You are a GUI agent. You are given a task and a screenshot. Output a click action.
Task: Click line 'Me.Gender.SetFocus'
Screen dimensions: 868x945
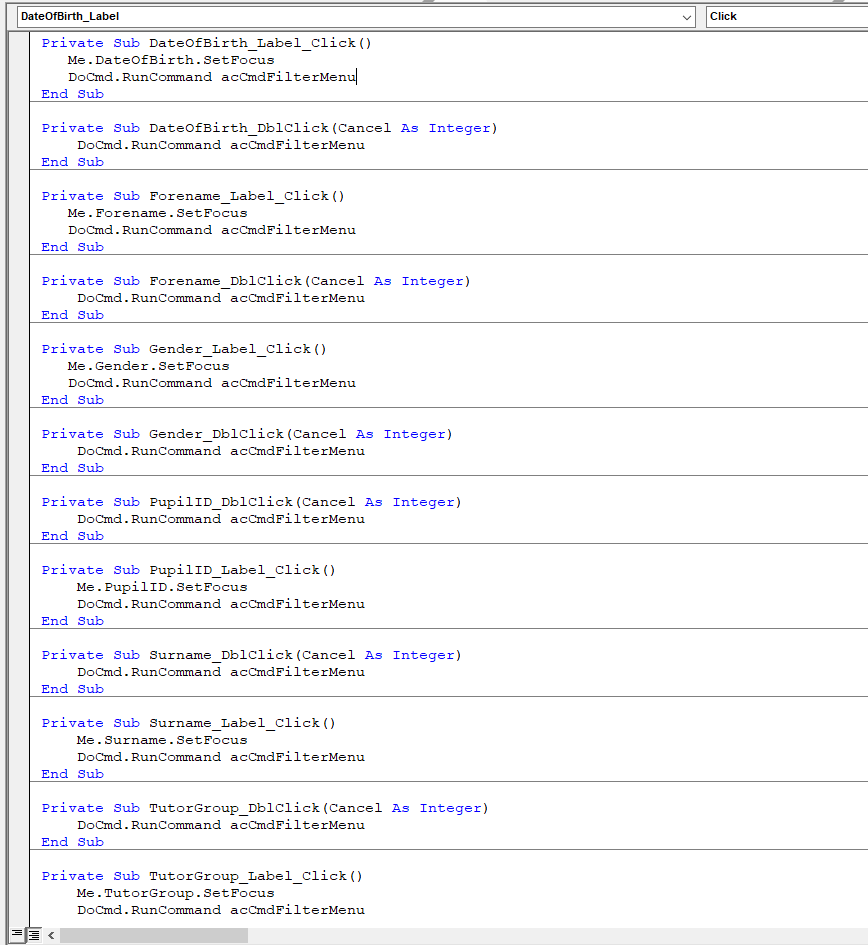click(148, 366)
